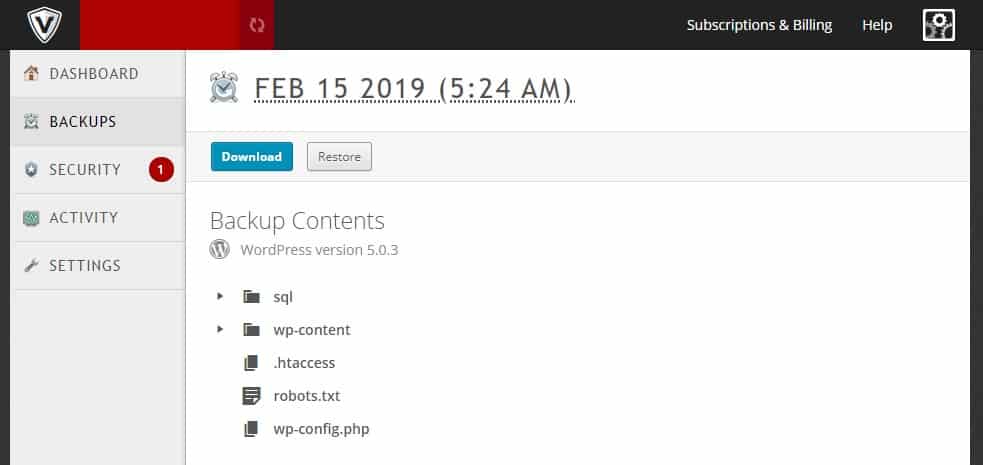Select the wp-config.php file
The width and height of the screenshot is (983, 465).
(x=321, y=429)
